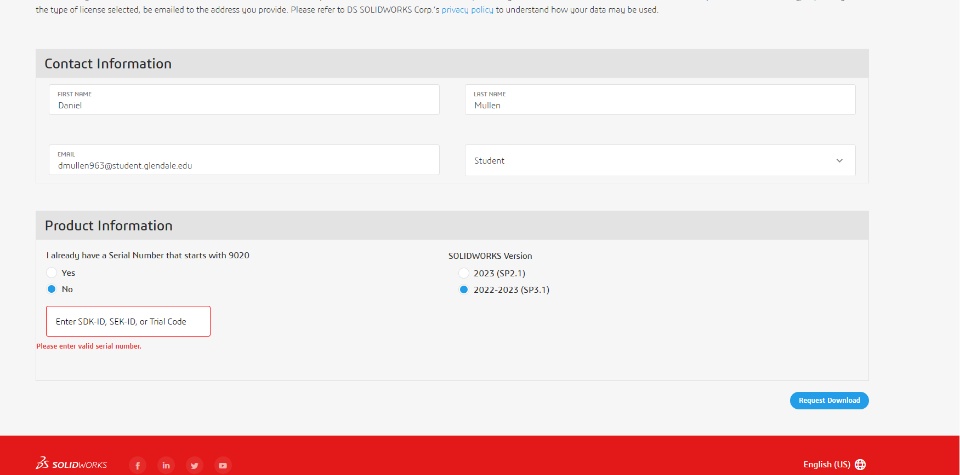Focus the Last Name field
This screenshot has height=475, width=960.
pos(660,100)
